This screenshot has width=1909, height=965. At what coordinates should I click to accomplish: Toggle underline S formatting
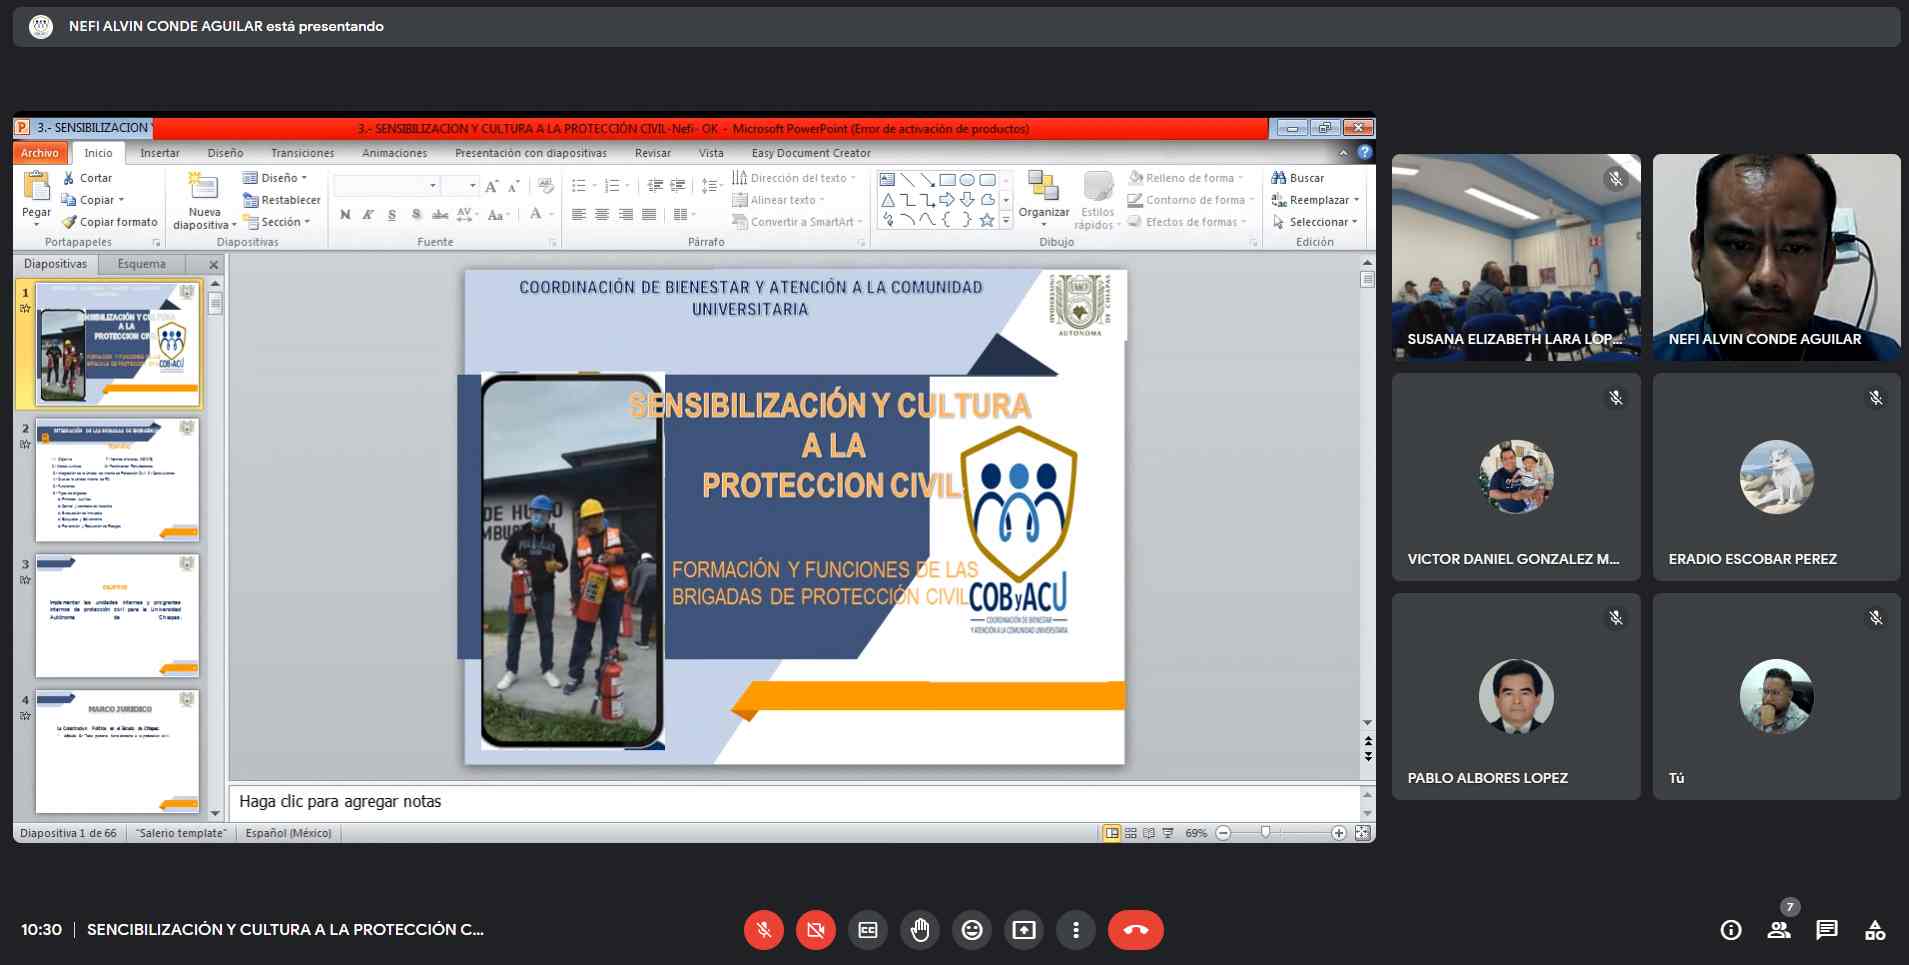pos(391,215)
